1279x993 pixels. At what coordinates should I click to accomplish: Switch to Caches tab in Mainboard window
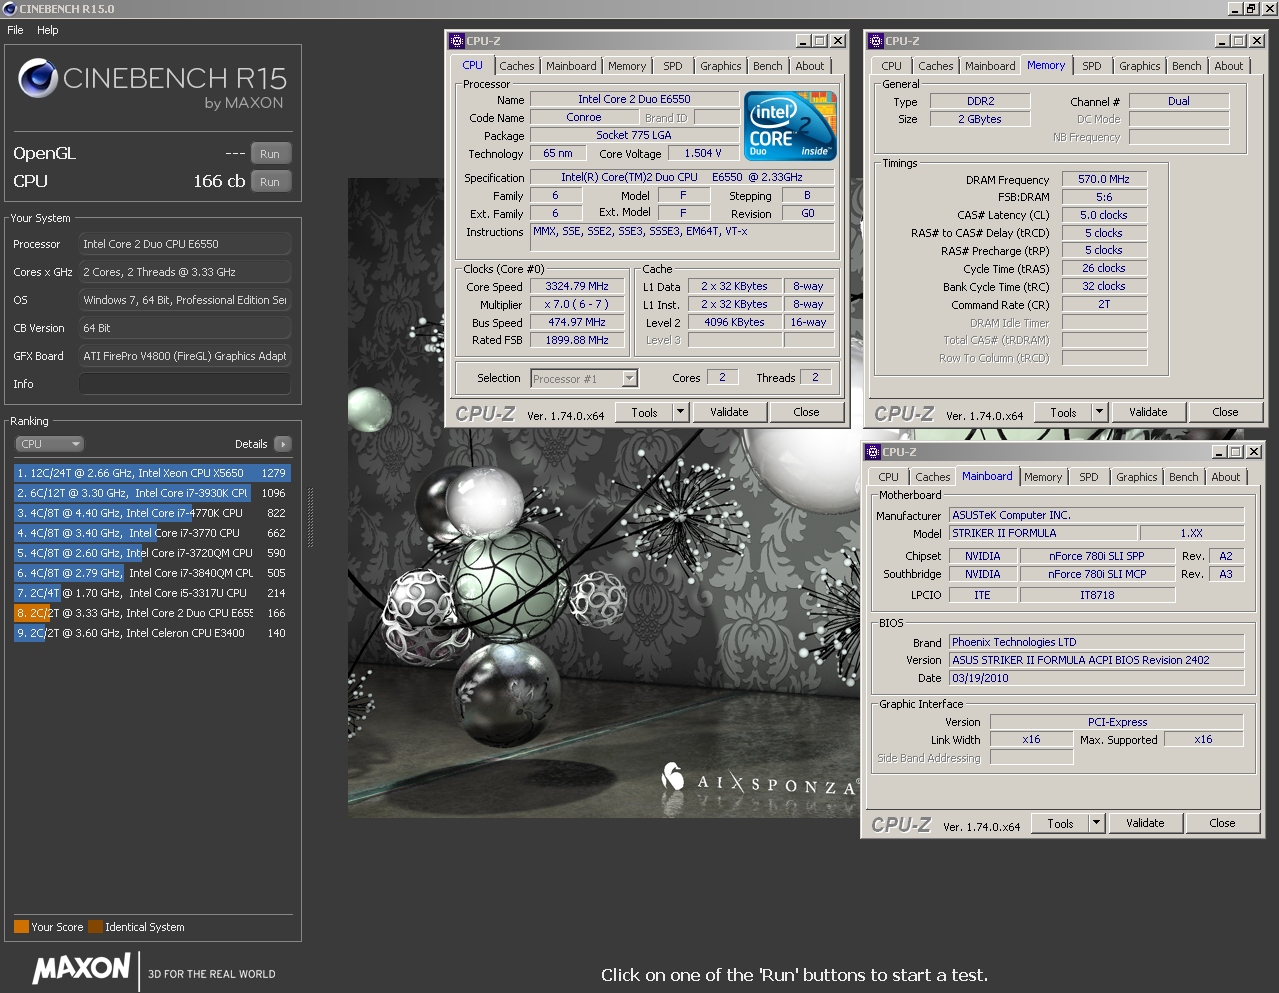(933, 477)
